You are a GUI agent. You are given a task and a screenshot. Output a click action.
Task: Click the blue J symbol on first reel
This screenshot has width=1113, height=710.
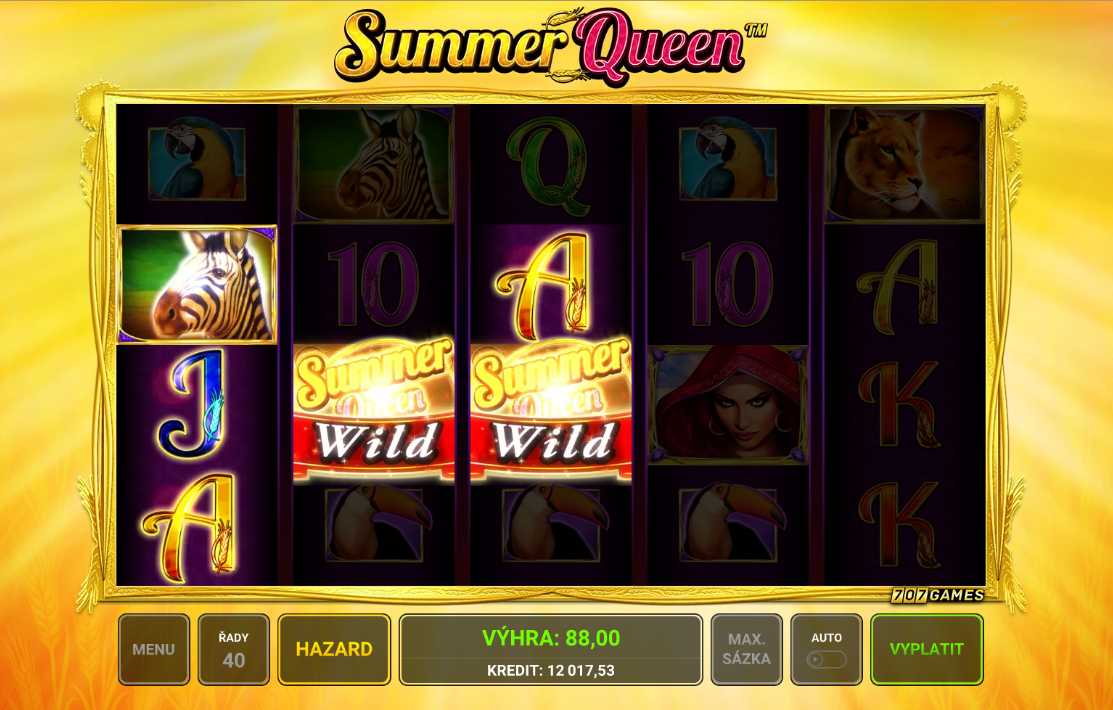point(192,403)
